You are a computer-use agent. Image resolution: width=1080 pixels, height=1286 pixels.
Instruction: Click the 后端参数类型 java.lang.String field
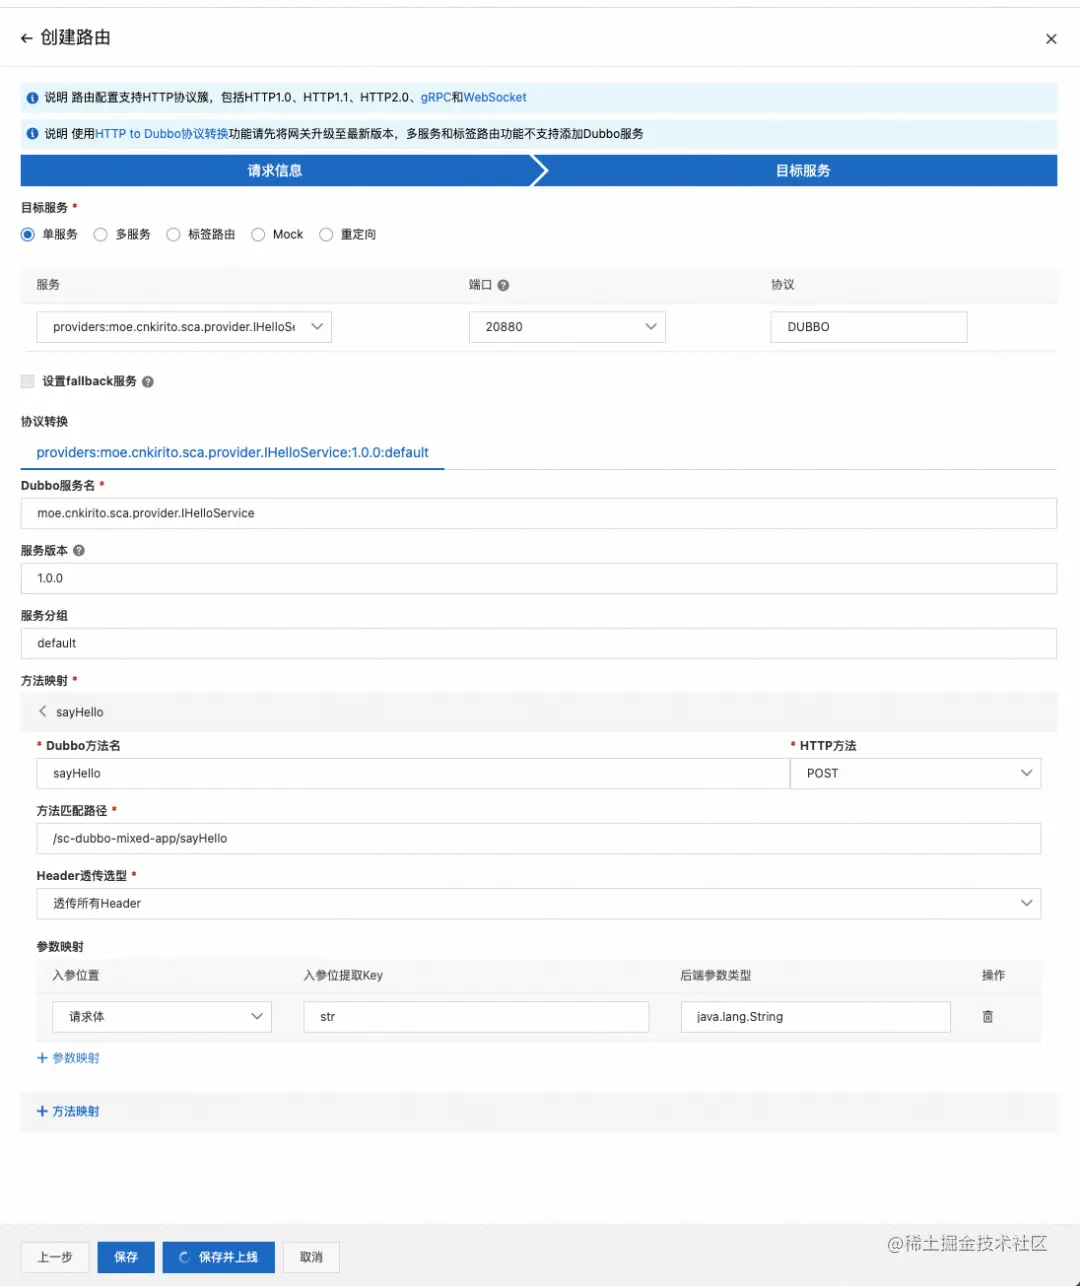pos(816,1017)
